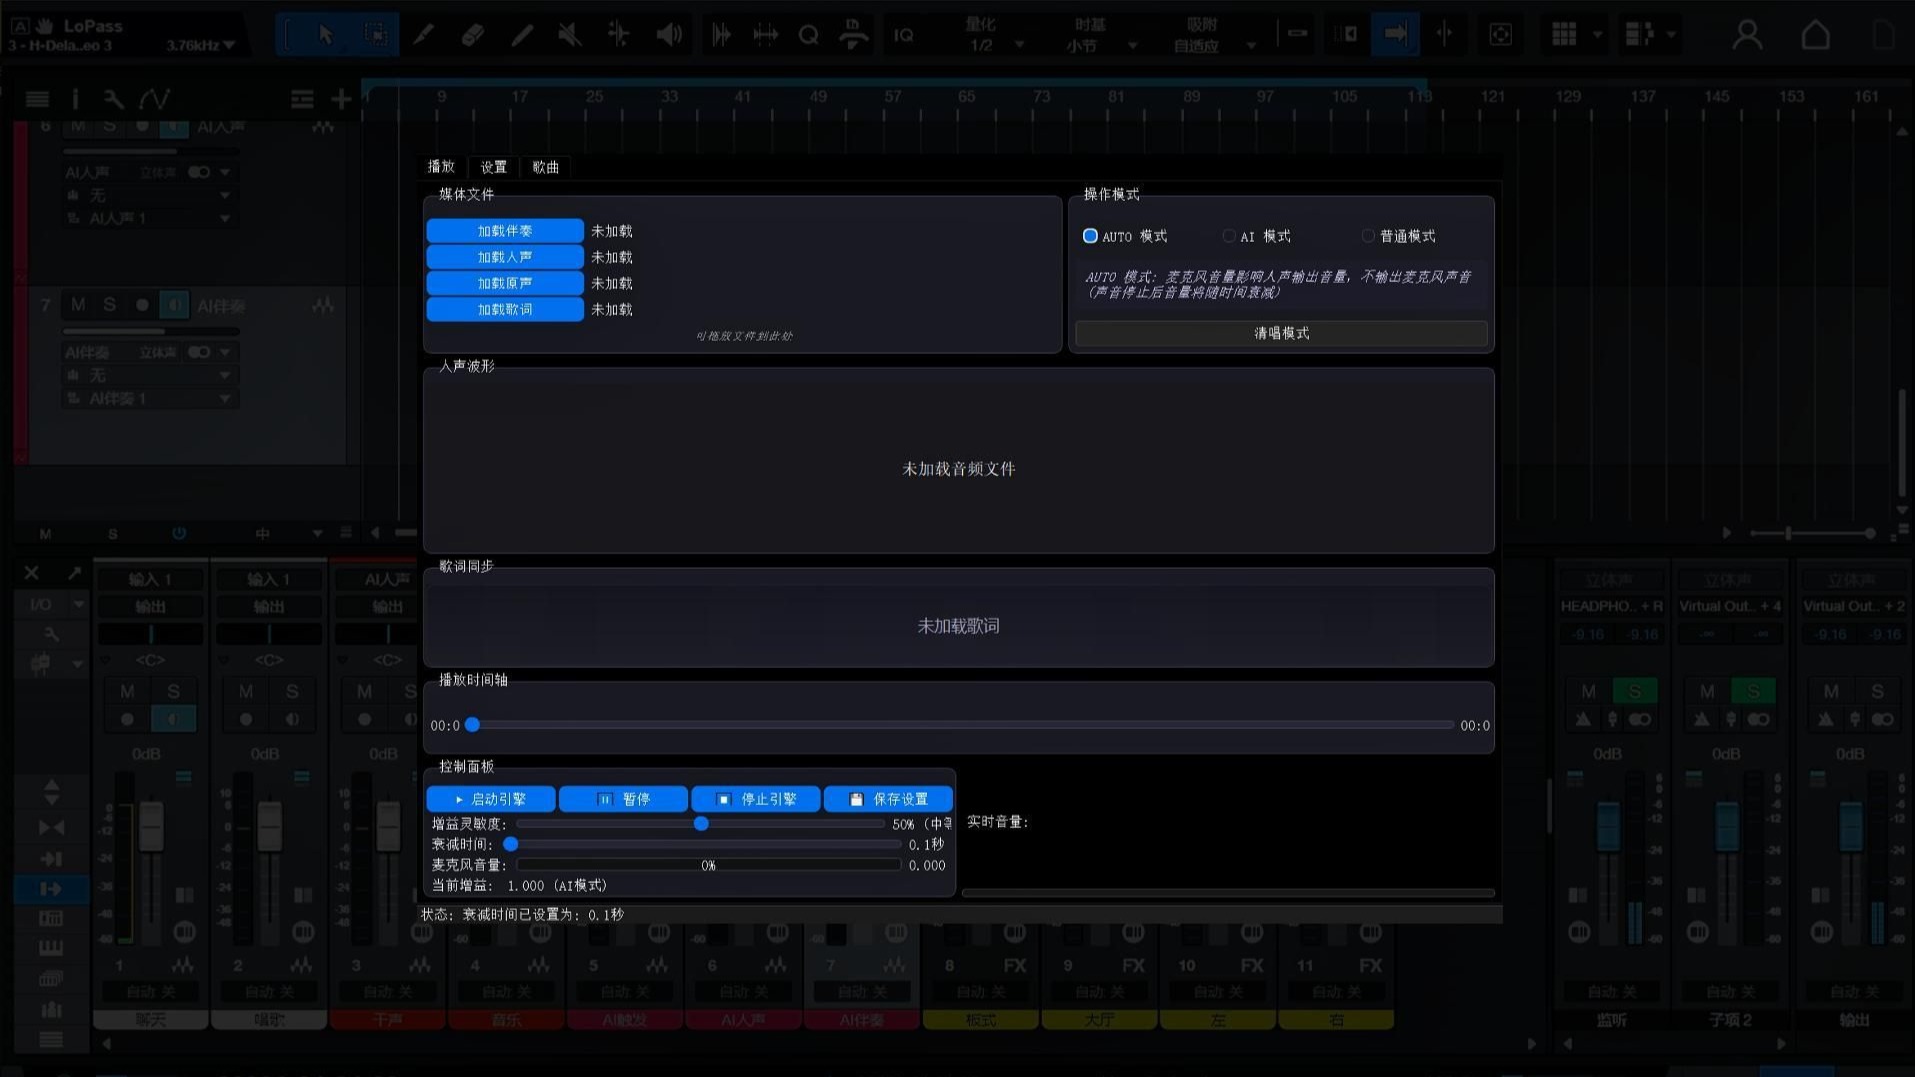Viewport: 1915px width, 1077px height.
Task: Expand the mixer I/O dropdown arrow
Action: pyautogui.click(x=78, y=604)
